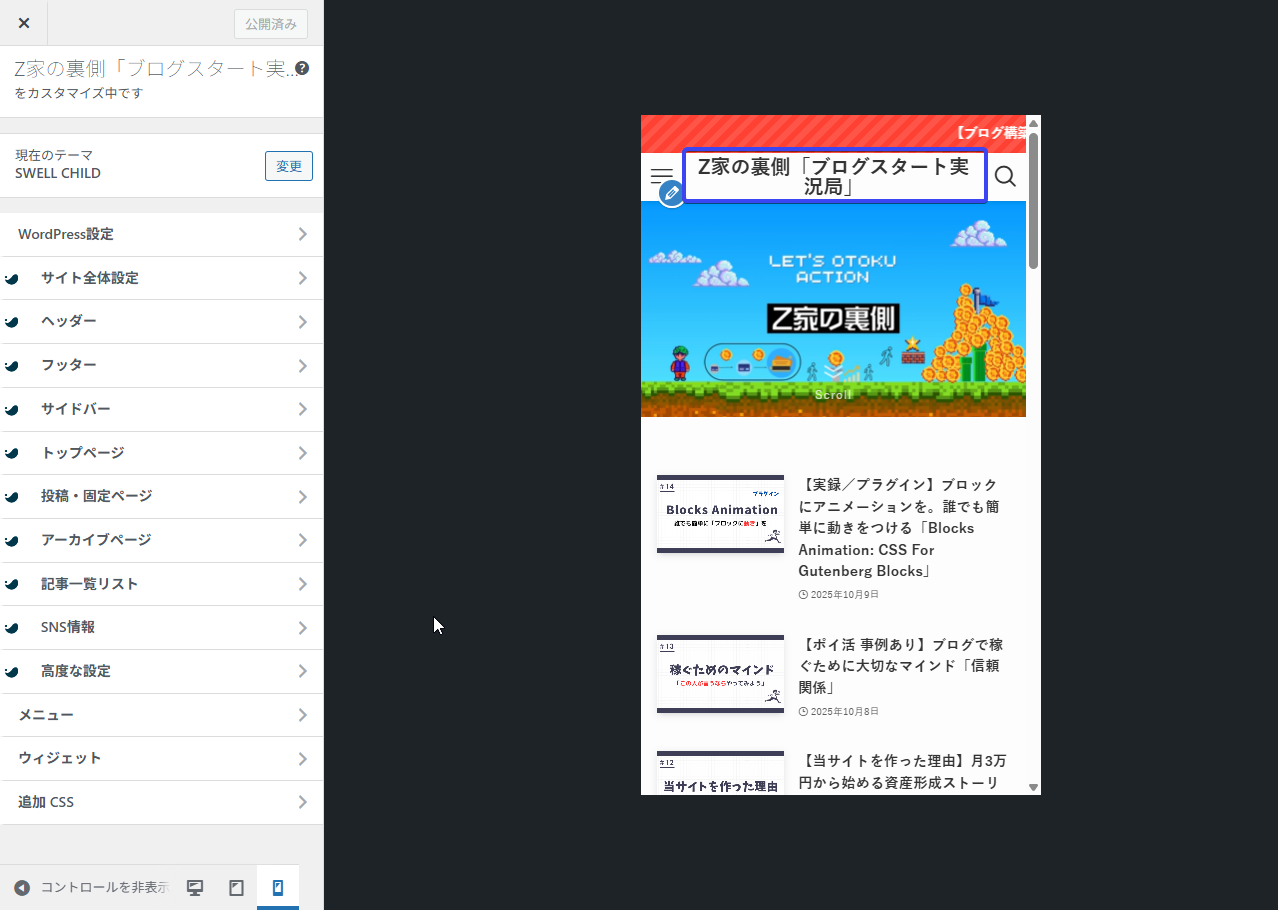Open the 稼ぐためのマインド post title link
Screen dimensions: 1278x910
900,666
